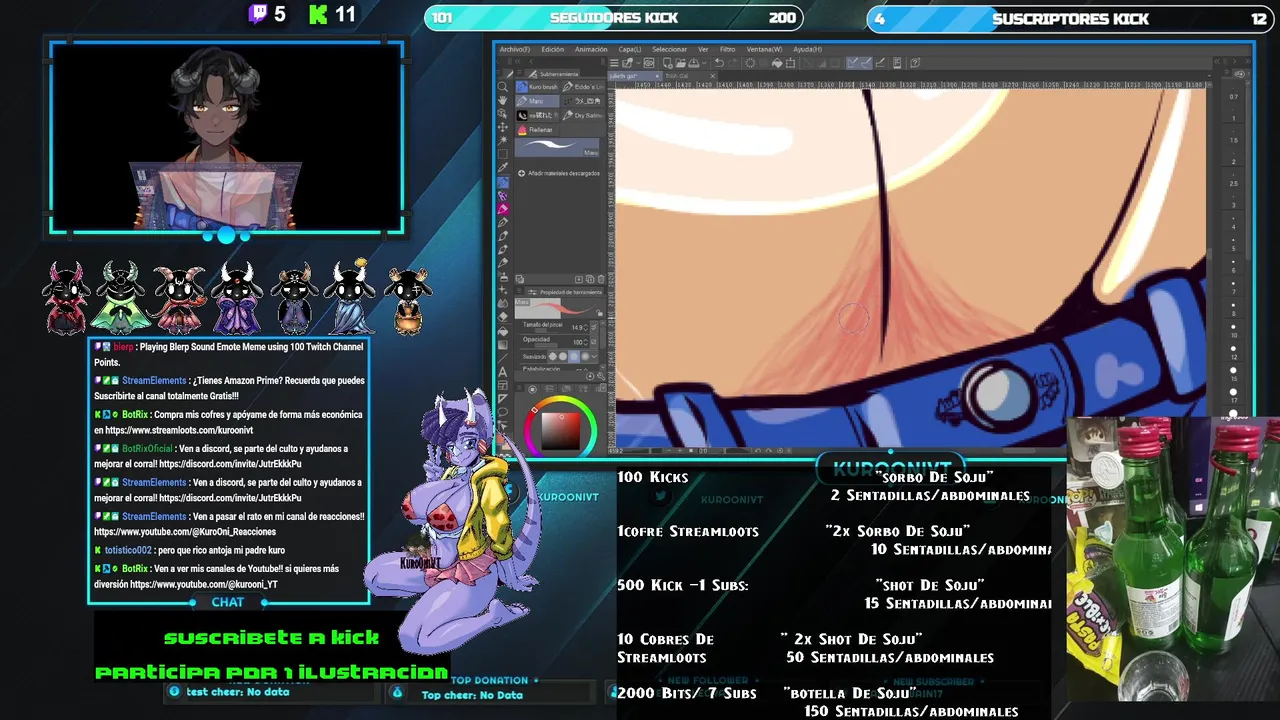The height and width of the screenshot is (720, 1280).
Task: Open the Edición menu
Action: click(x=553, y=49)
